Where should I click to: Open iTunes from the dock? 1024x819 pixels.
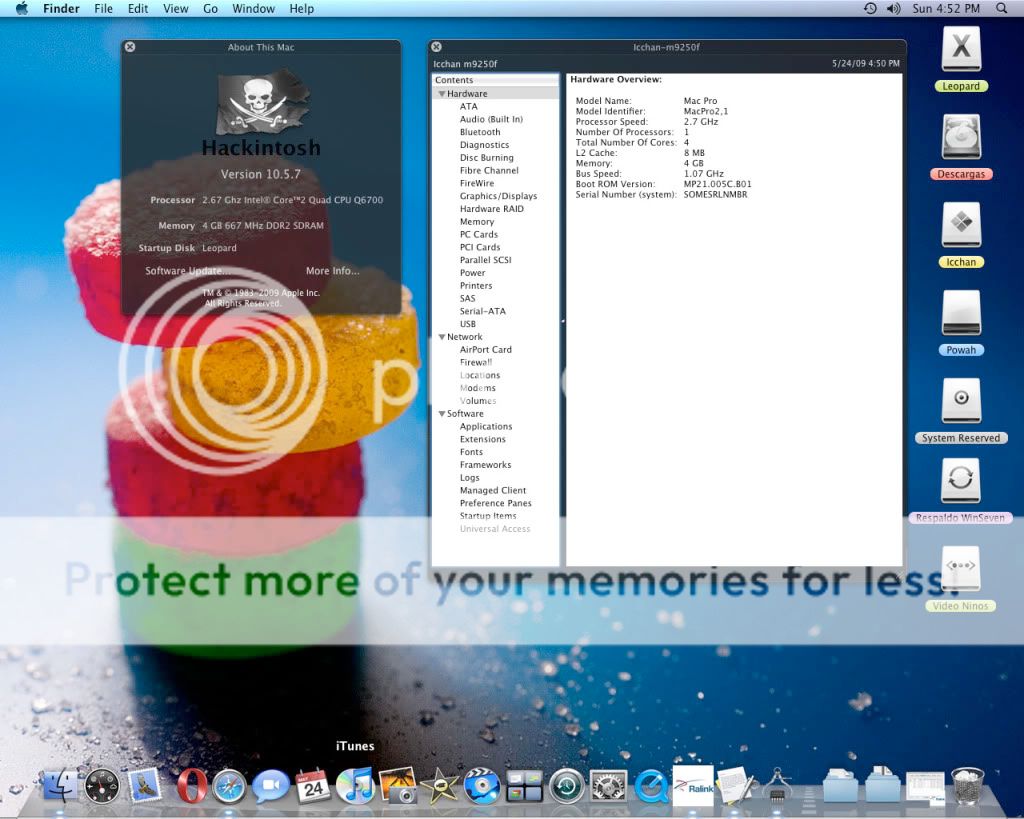(355, 786)
